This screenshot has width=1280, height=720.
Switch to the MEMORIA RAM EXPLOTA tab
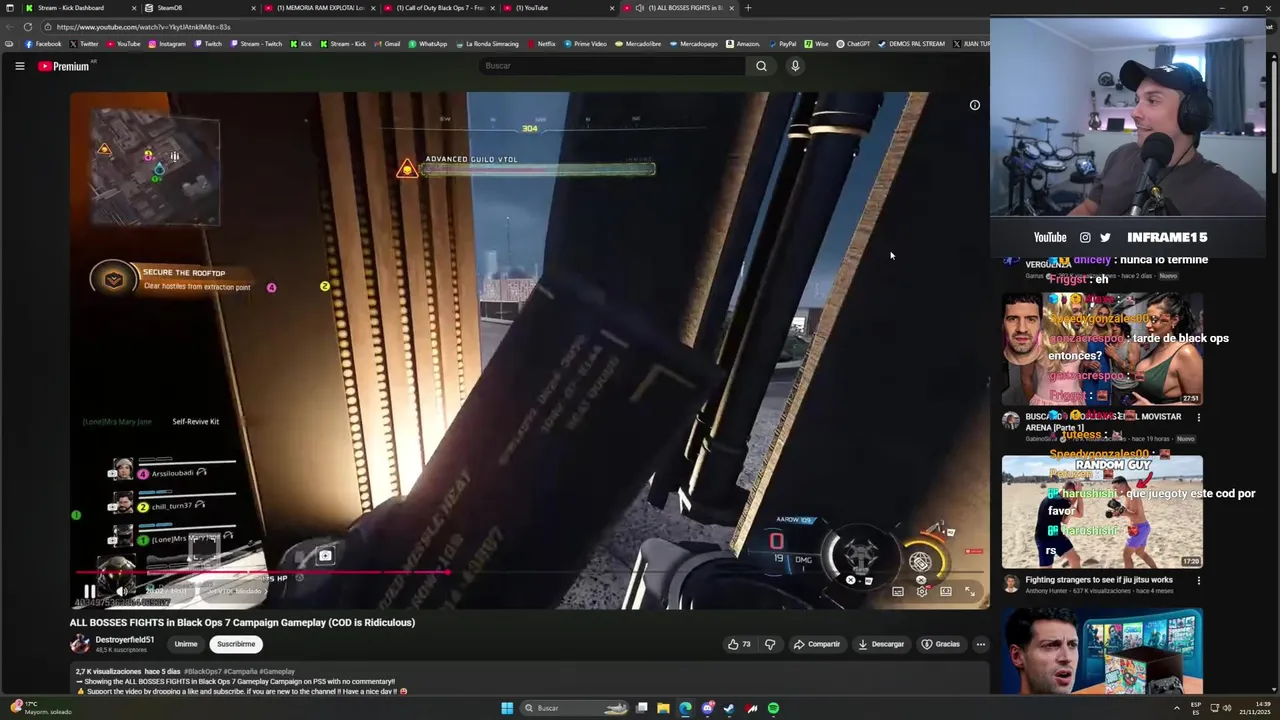pos(320,8)
